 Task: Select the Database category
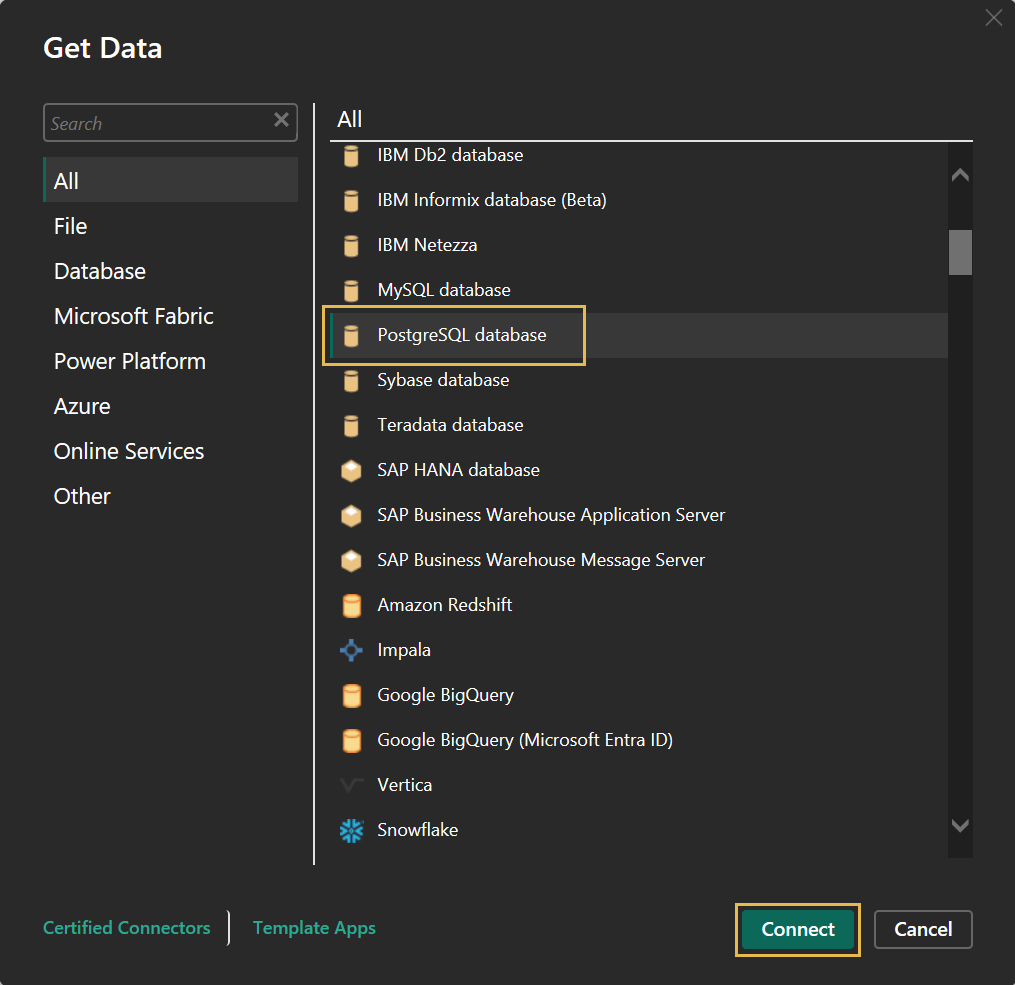coord(171,271)
